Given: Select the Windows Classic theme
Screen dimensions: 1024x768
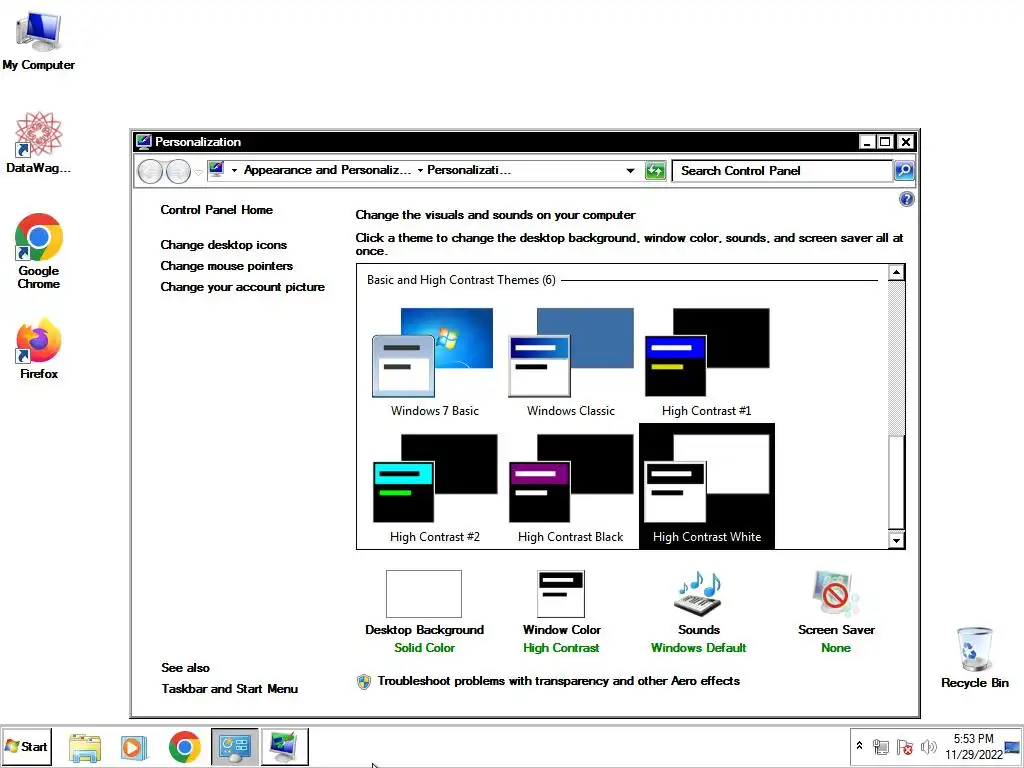Looking at the screenshot, I should pos(570,362).
